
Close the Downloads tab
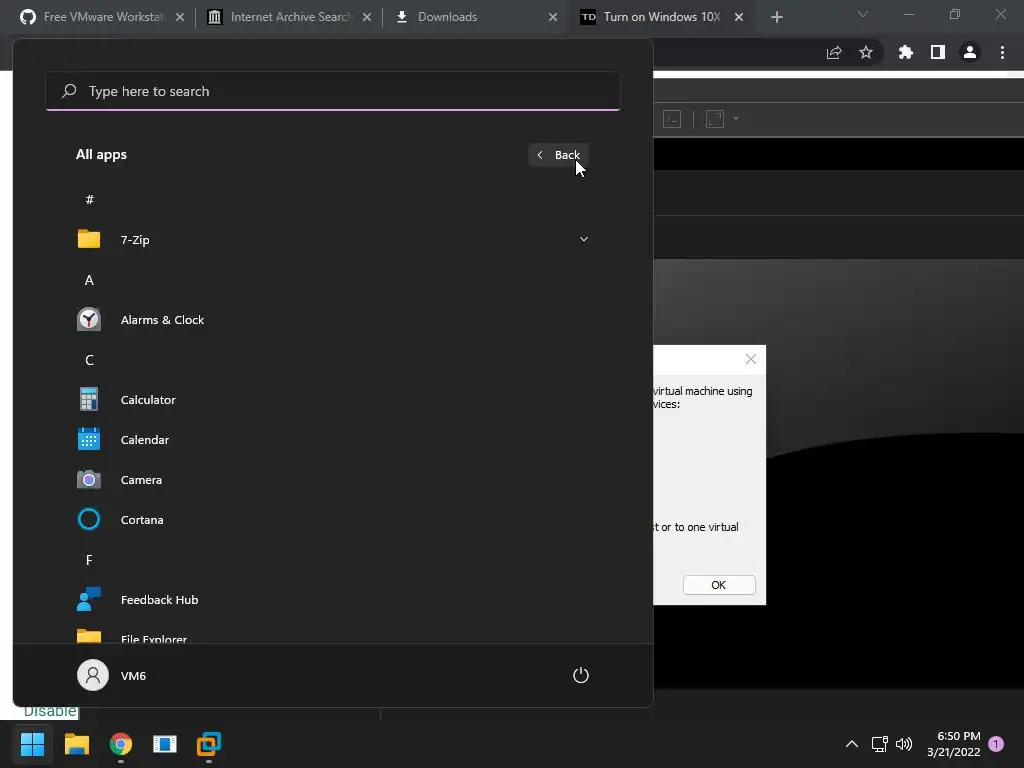coord(552,17)
